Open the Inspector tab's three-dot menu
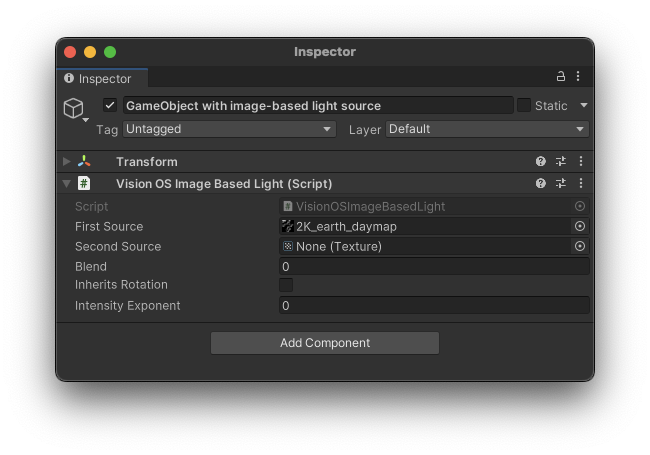The width and height of the screenshot is (650, 455). click(x=578, y=77)
